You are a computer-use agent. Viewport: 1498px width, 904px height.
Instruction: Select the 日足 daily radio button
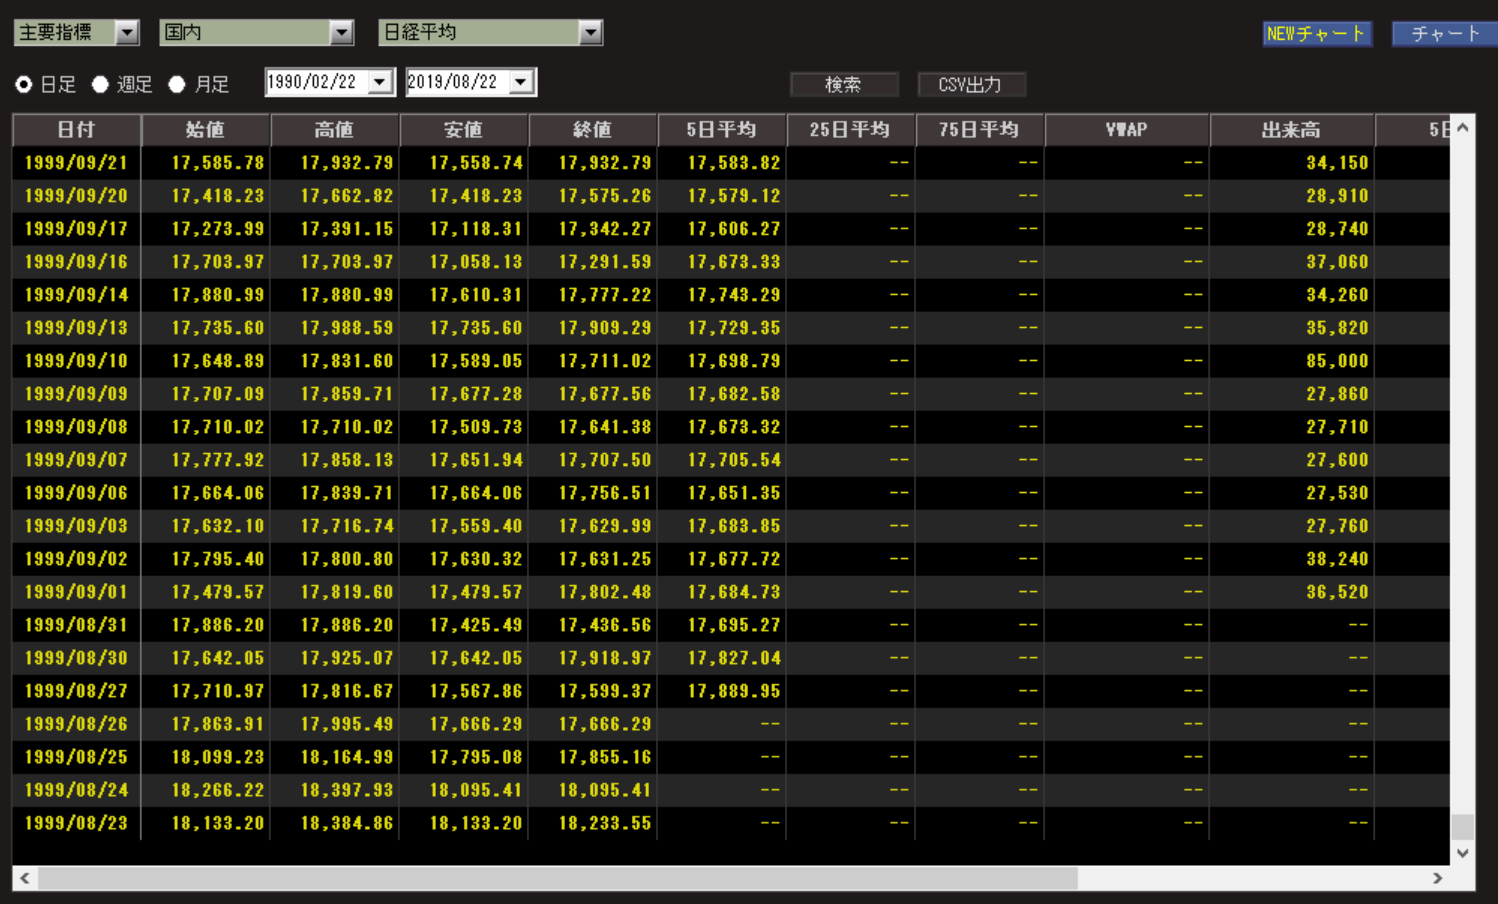pos(23,84)
